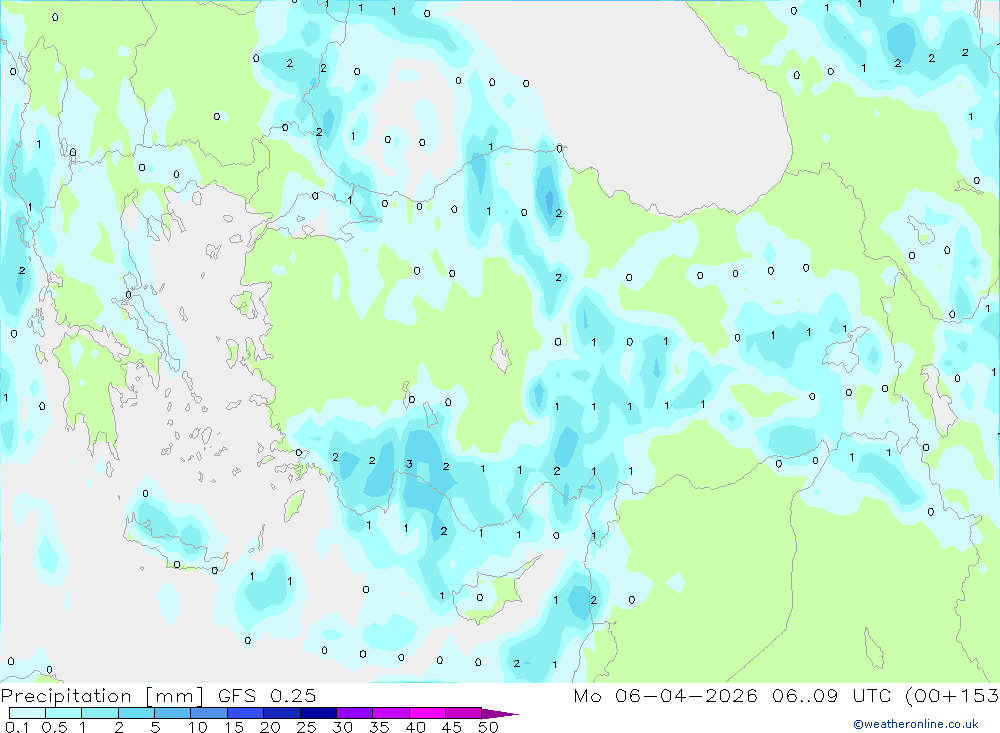Click the 'Precipitation [mm]' title text
Image resolution: width=1000 pixels, height=733 pixels.
coord(102,696)
